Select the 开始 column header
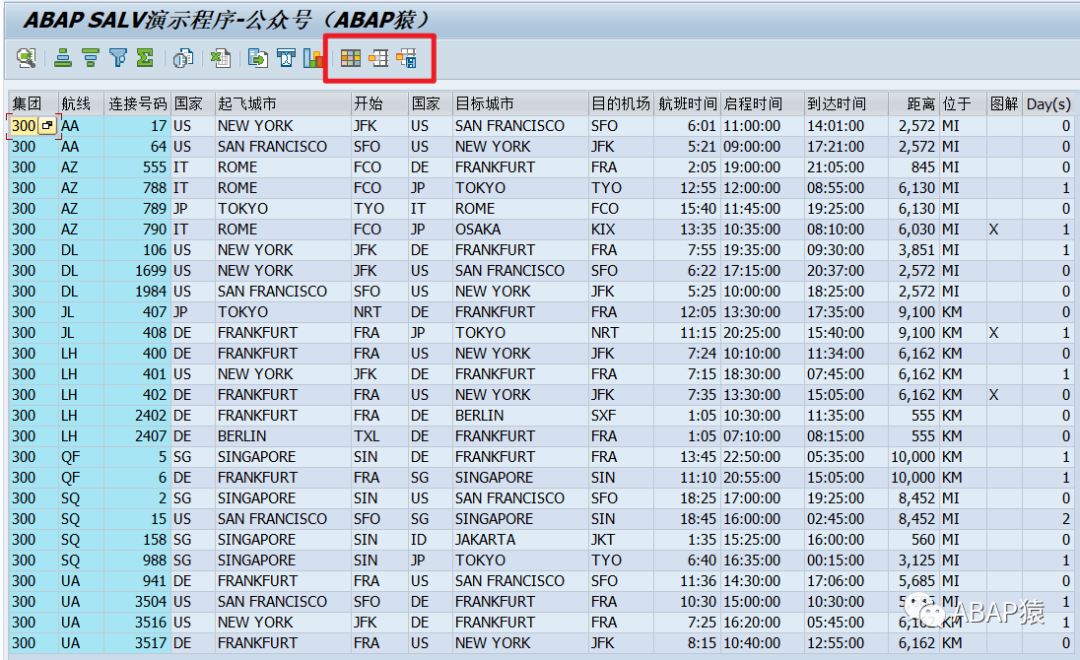The image size is (1080, 660). tap(379, 103)
